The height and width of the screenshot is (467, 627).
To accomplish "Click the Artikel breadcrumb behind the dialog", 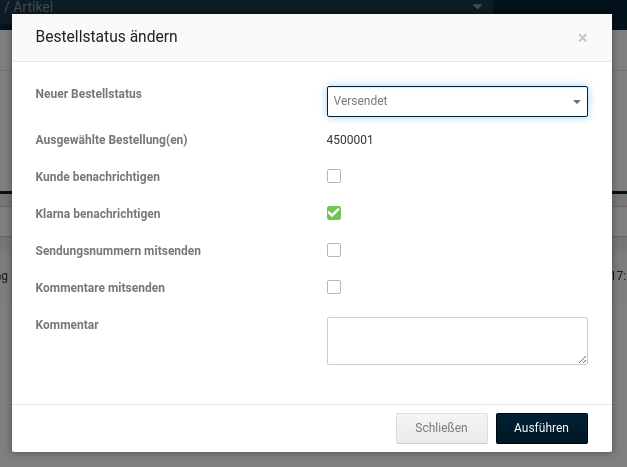I will (35, 6).
